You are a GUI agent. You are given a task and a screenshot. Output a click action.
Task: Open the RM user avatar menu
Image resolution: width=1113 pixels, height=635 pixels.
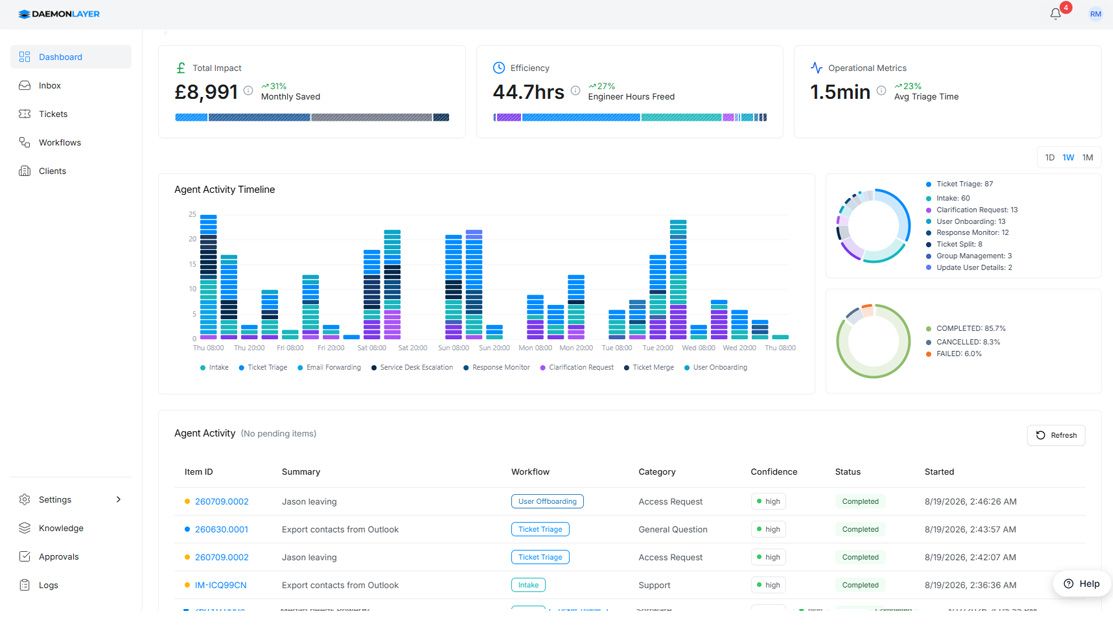click(1095, 13)
